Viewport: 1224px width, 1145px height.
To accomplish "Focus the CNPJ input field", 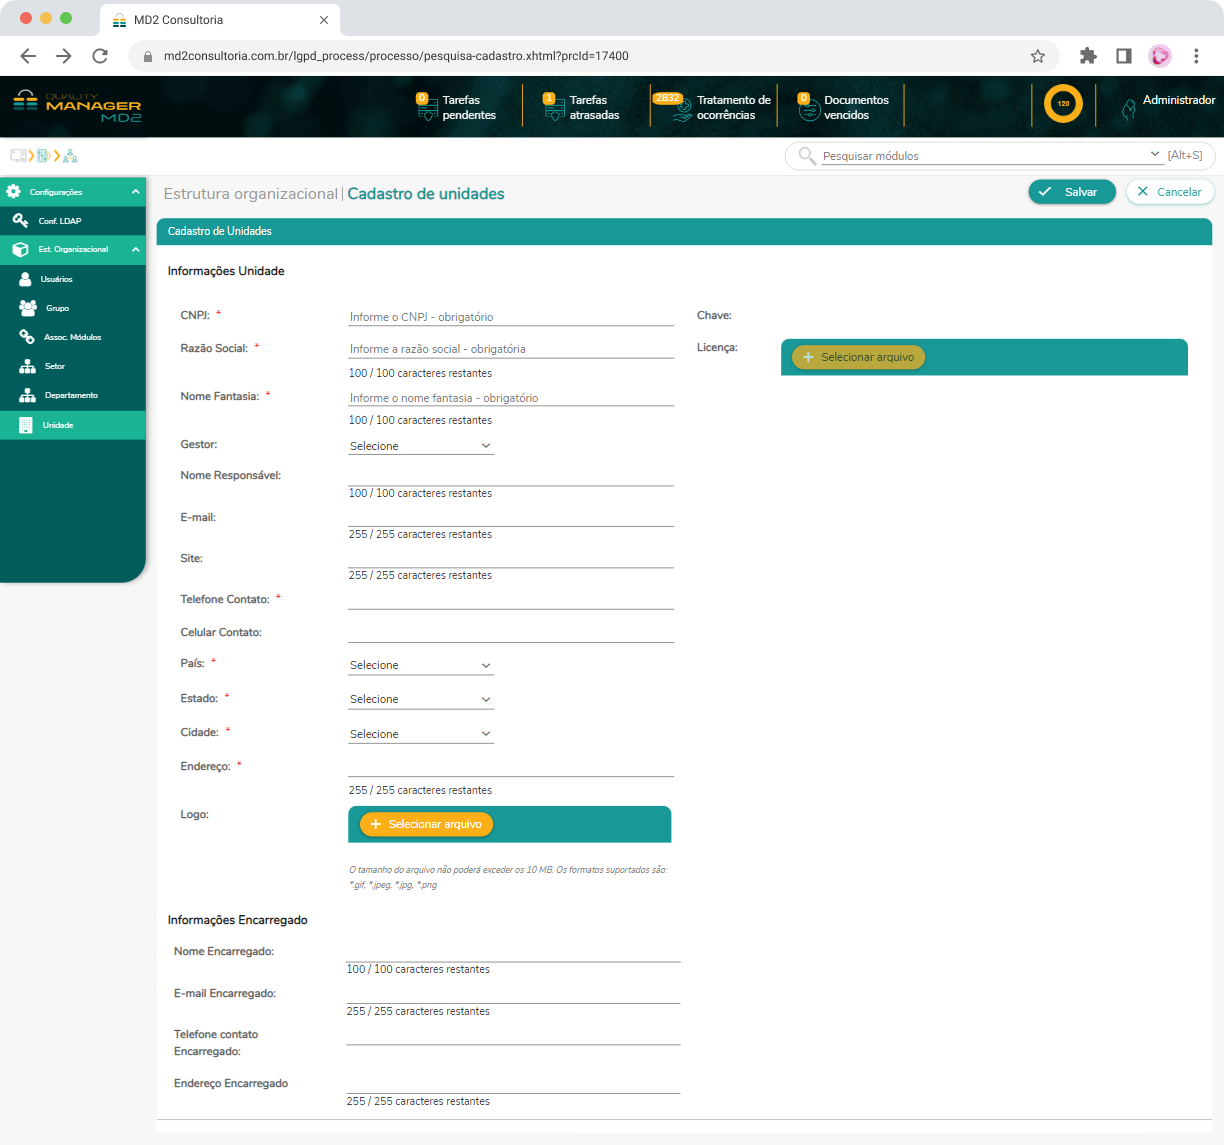I will pyautogui.click(x=510, y=316).
